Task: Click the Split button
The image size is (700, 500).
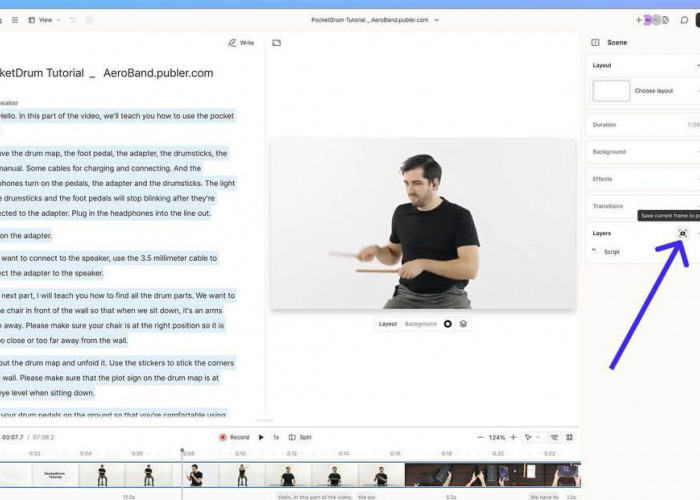Action: (x=300, y=437)
